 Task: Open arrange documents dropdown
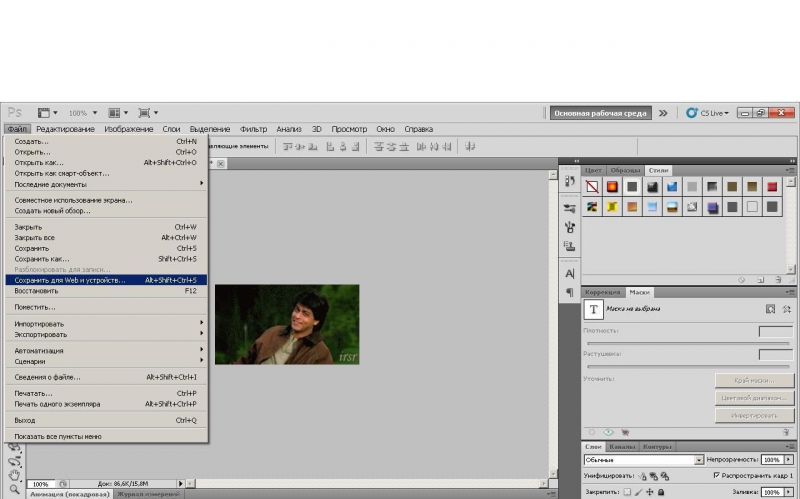click(x=118, y=113)
